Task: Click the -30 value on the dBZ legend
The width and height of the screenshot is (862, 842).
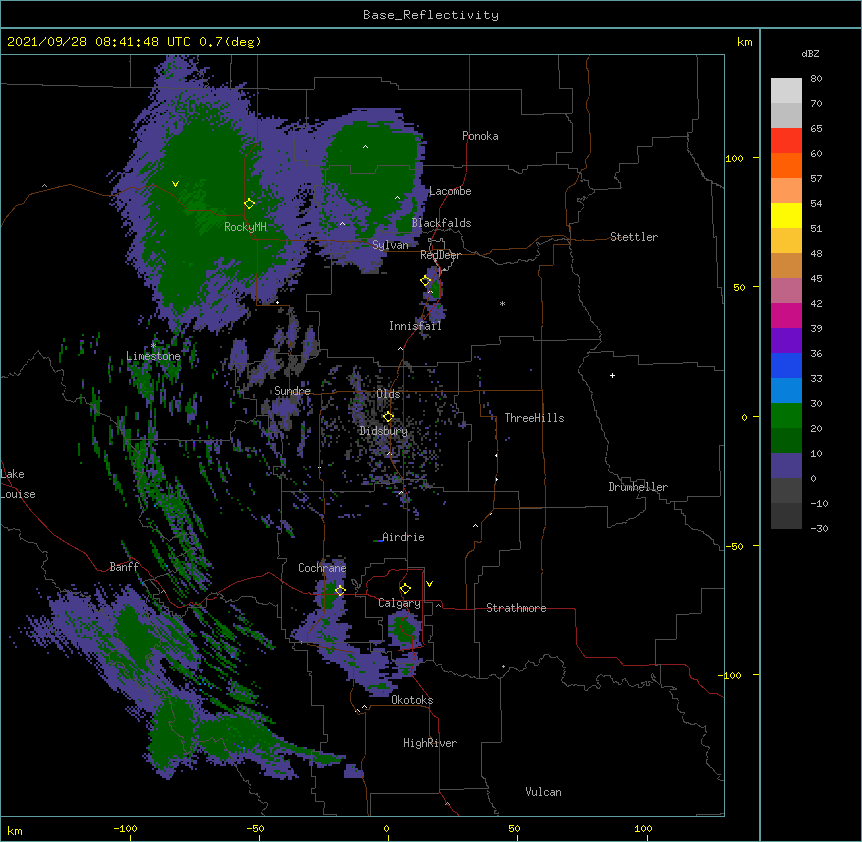Action: tap(819, 528)
